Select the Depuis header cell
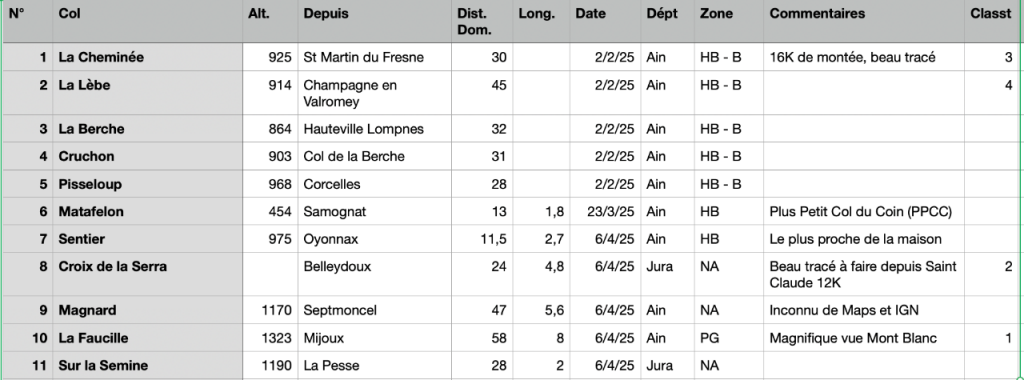 click(374, 22)
